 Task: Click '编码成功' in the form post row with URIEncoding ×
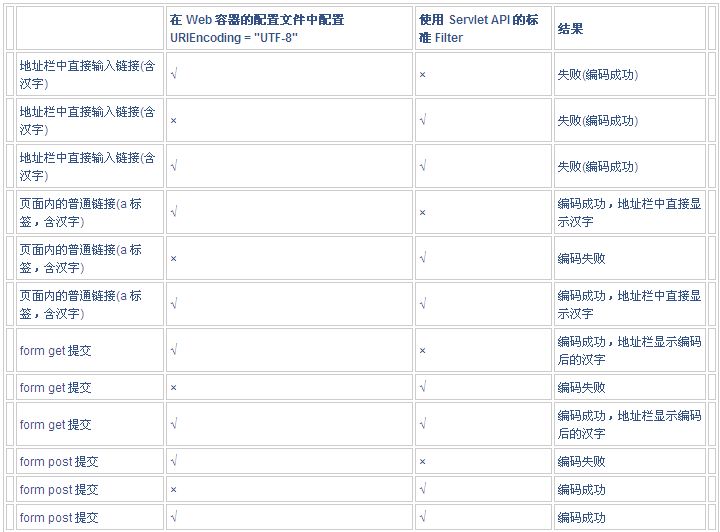pos(581,490)
